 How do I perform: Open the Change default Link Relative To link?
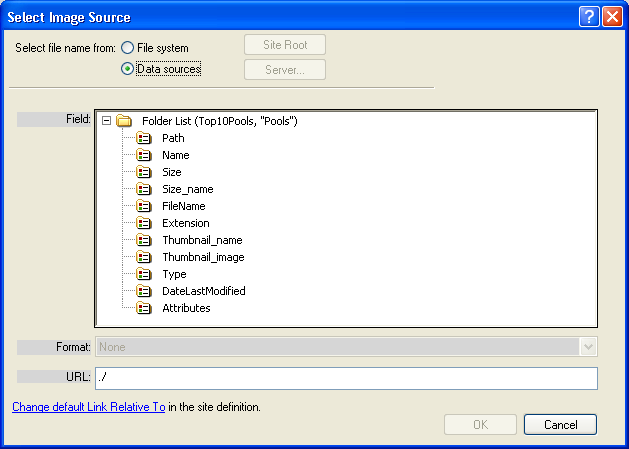pos(89,407)
